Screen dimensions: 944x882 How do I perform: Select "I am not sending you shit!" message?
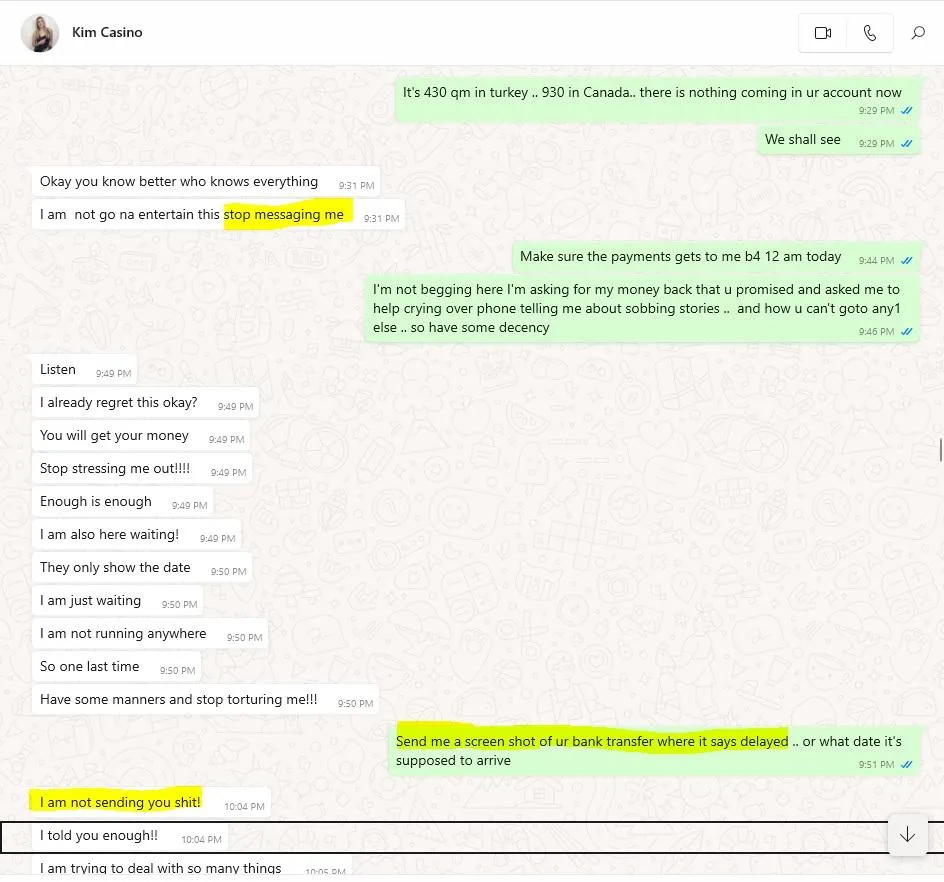click(151, 803)
